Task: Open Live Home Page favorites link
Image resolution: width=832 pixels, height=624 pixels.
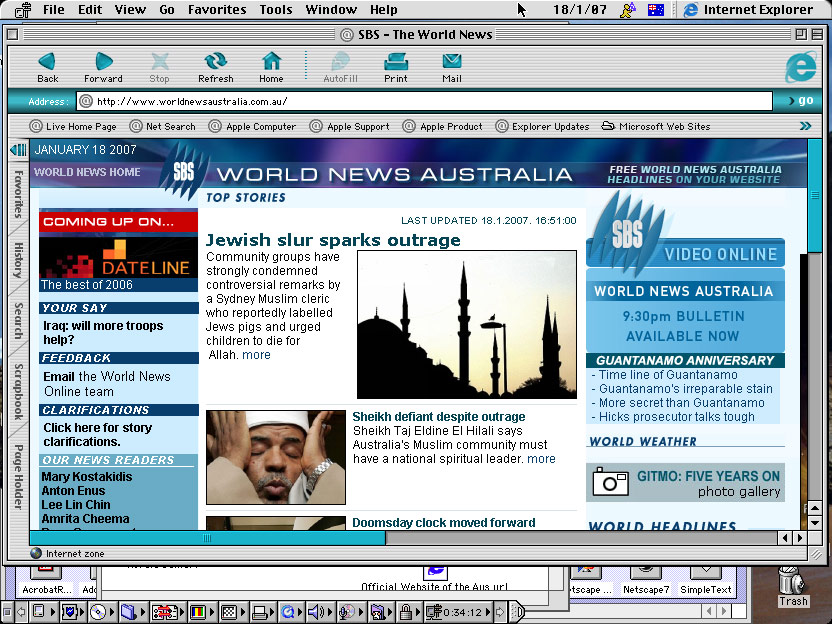Action: click(73, 126)
